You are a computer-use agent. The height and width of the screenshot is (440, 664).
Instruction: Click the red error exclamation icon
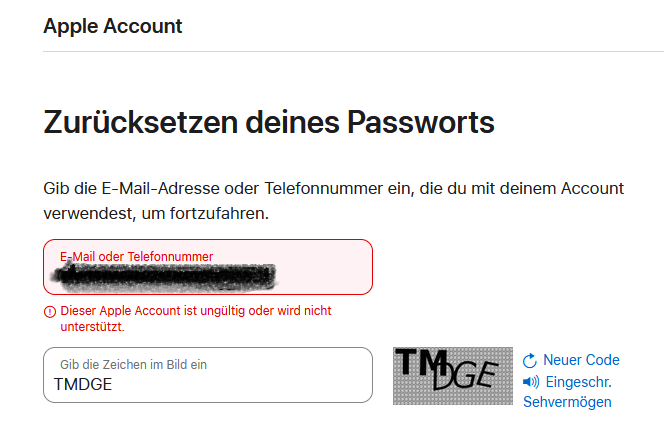point(50,311)
